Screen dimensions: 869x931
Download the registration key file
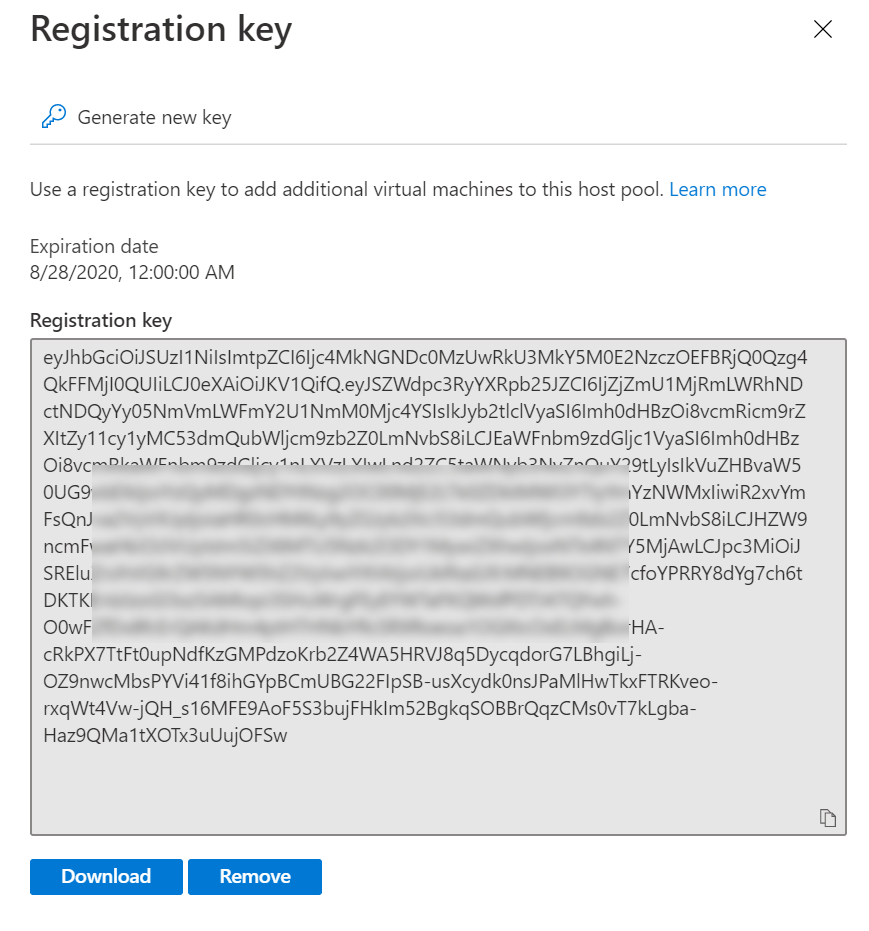pyautogui.click(x=106, y=876)
